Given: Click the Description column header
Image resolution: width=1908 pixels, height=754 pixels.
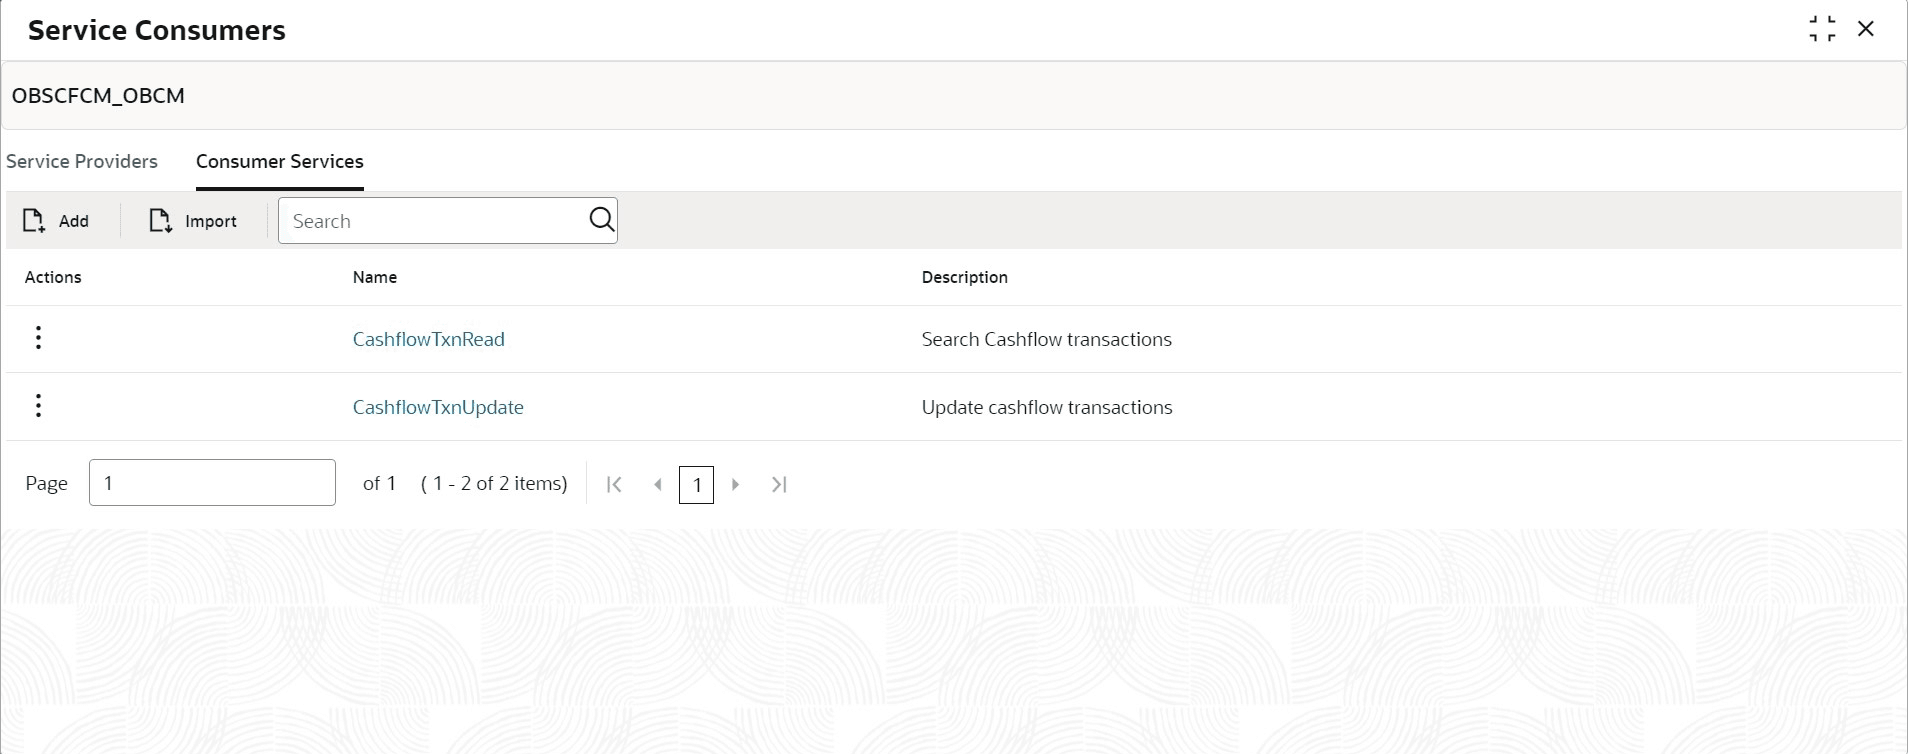Looking at the screenshot, I should coord(964,278).
